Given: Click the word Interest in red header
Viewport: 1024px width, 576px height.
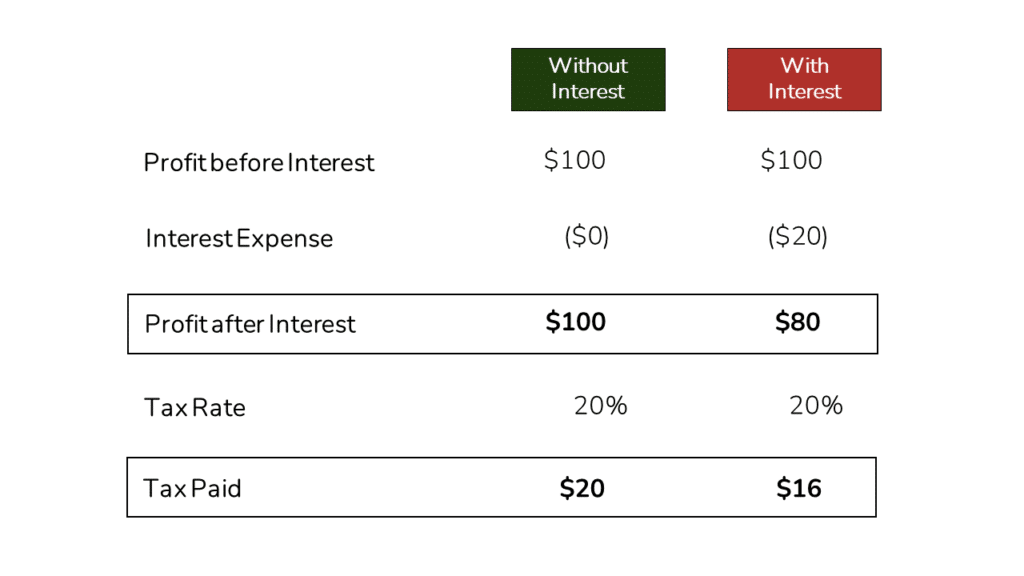Looking at the screenshot, I should (x=804, y=92).
